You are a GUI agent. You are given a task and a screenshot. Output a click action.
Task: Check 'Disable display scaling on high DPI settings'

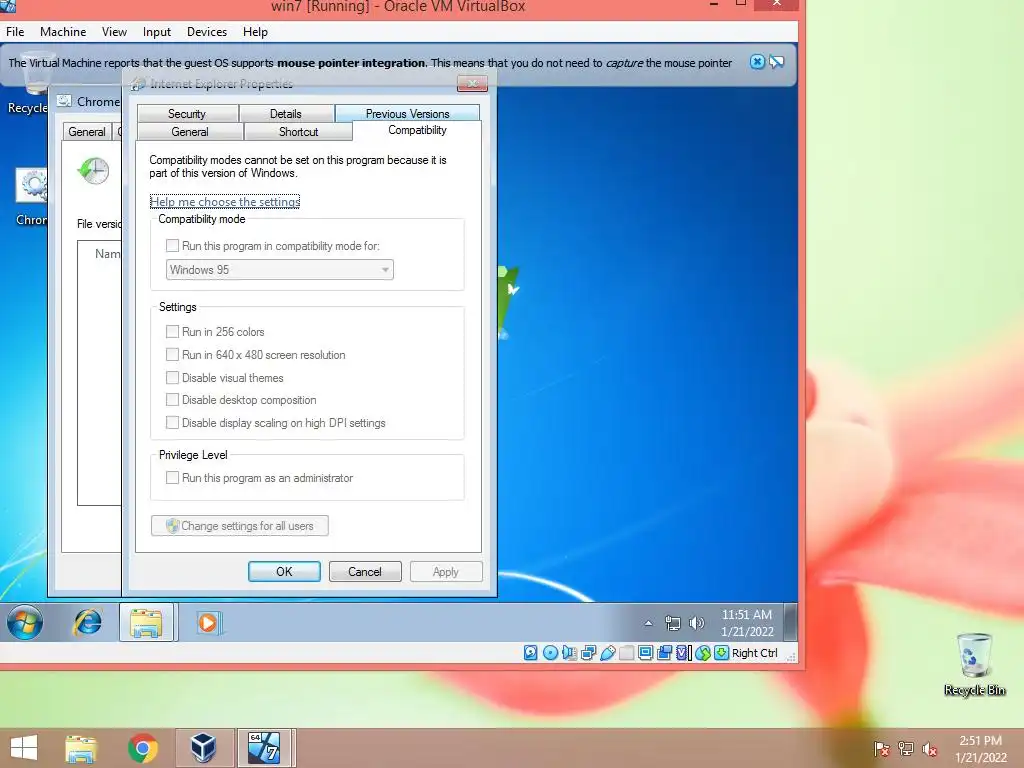pos(172,423)
